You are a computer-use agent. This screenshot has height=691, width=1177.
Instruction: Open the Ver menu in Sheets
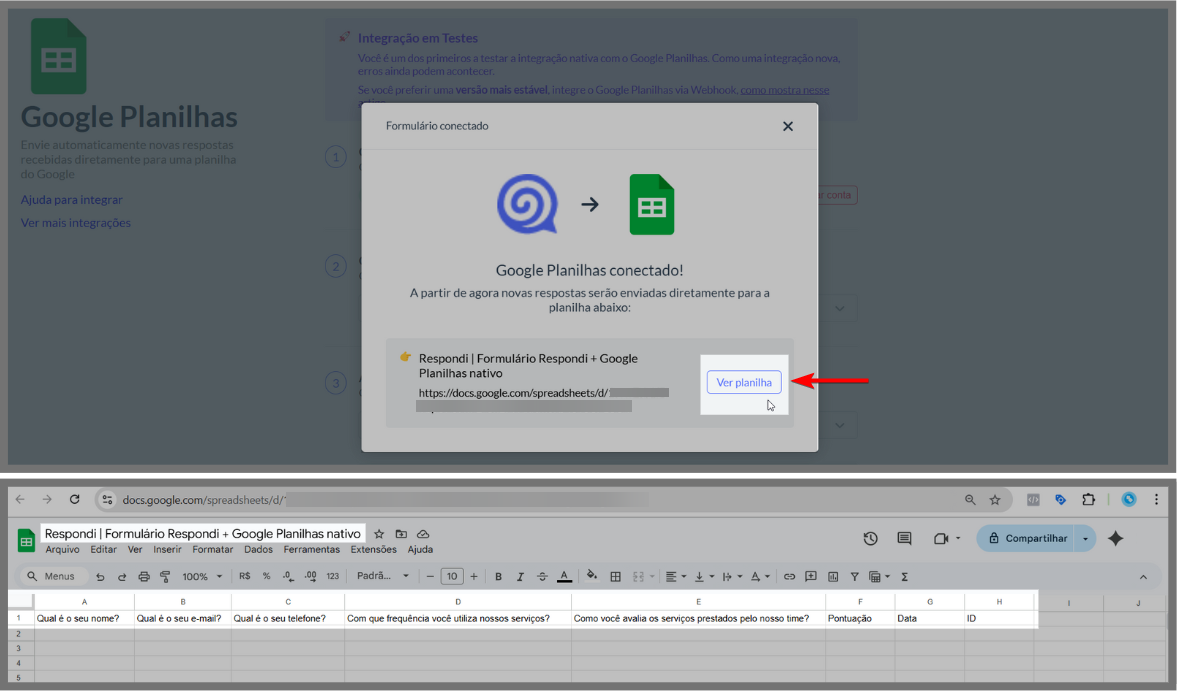(x=135, y=549)
